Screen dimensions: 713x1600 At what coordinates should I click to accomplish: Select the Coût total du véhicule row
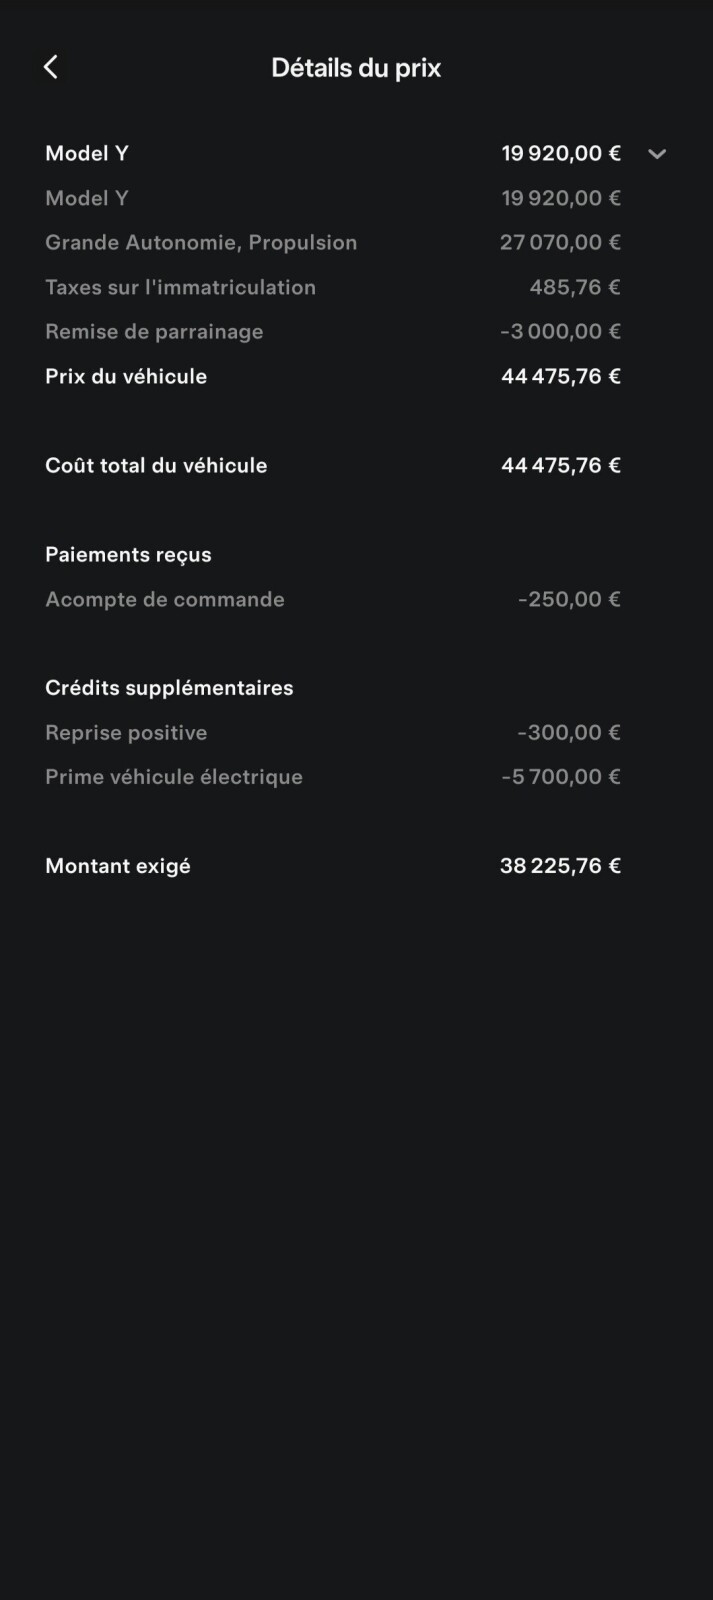click(333, 465)
